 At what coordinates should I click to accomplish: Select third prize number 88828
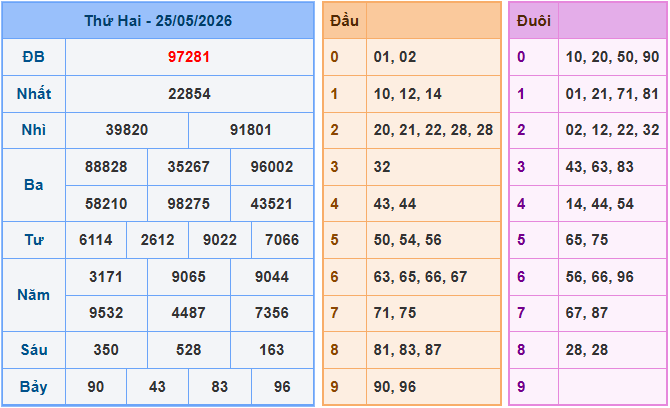[106, 167]
